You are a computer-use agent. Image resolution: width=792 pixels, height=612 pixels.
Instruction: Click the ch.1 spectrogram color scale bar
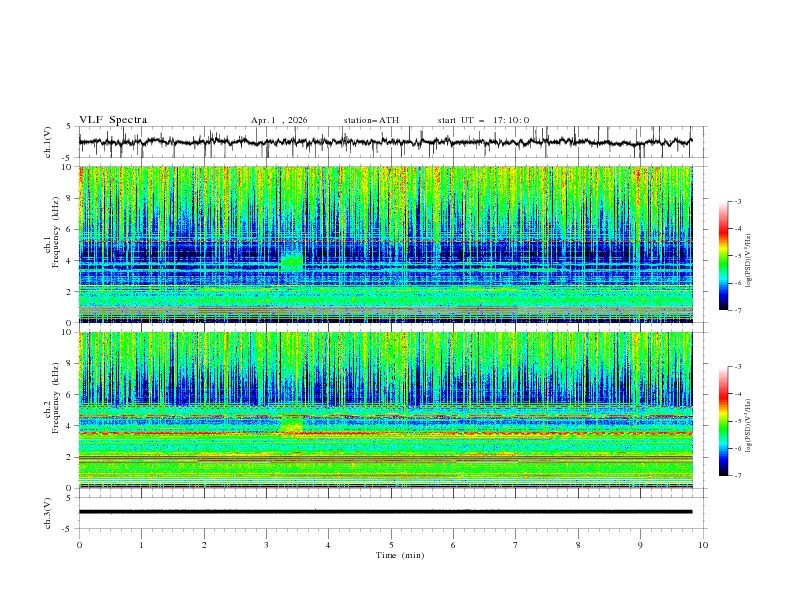[x=724, y=256]
